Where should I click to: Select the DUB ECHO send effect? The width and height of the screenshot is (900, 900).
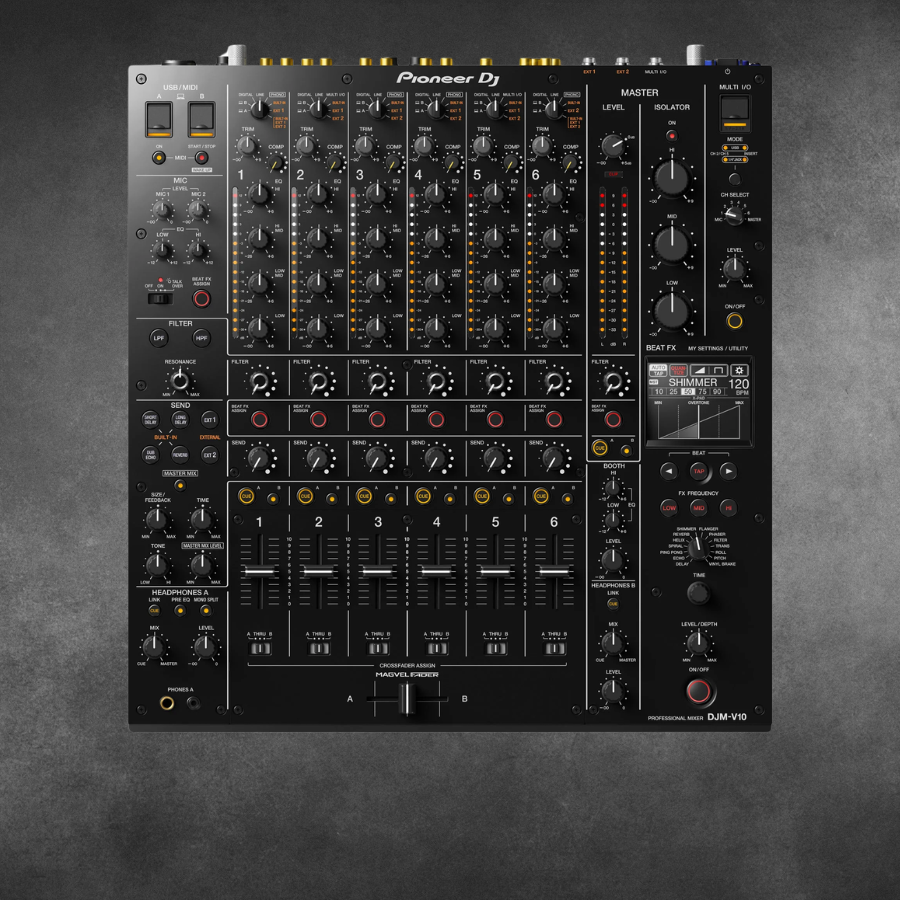coord(150,455)
